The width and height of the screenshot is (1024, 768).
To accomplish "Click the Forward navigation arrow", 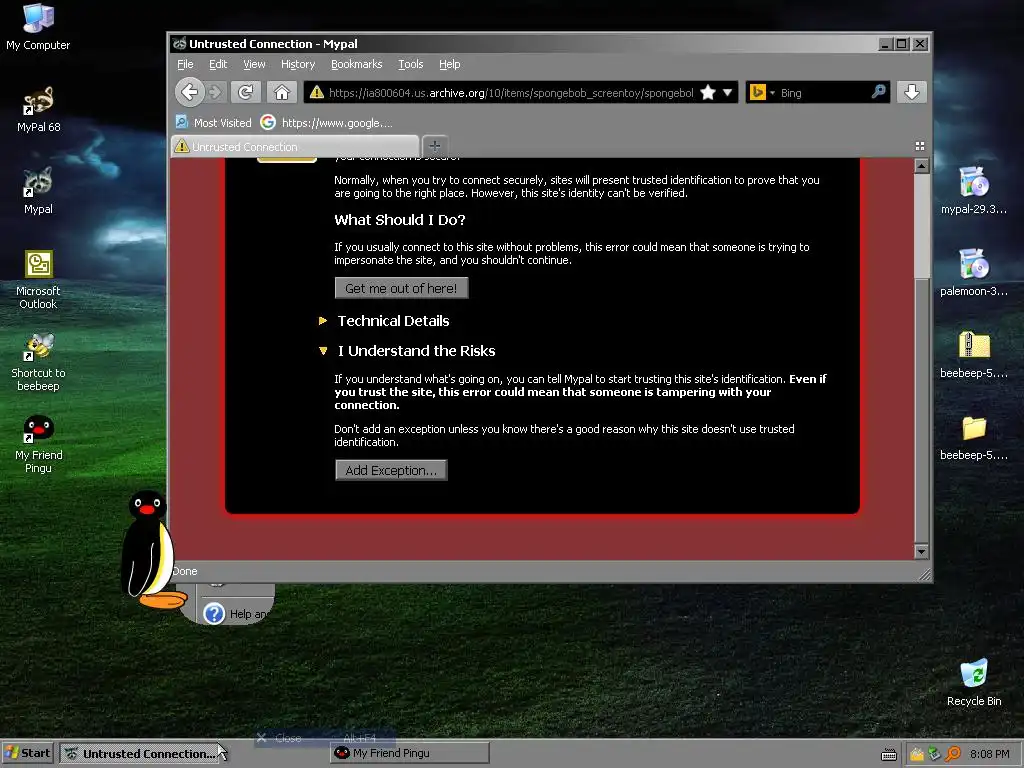I will click(216, 93).
